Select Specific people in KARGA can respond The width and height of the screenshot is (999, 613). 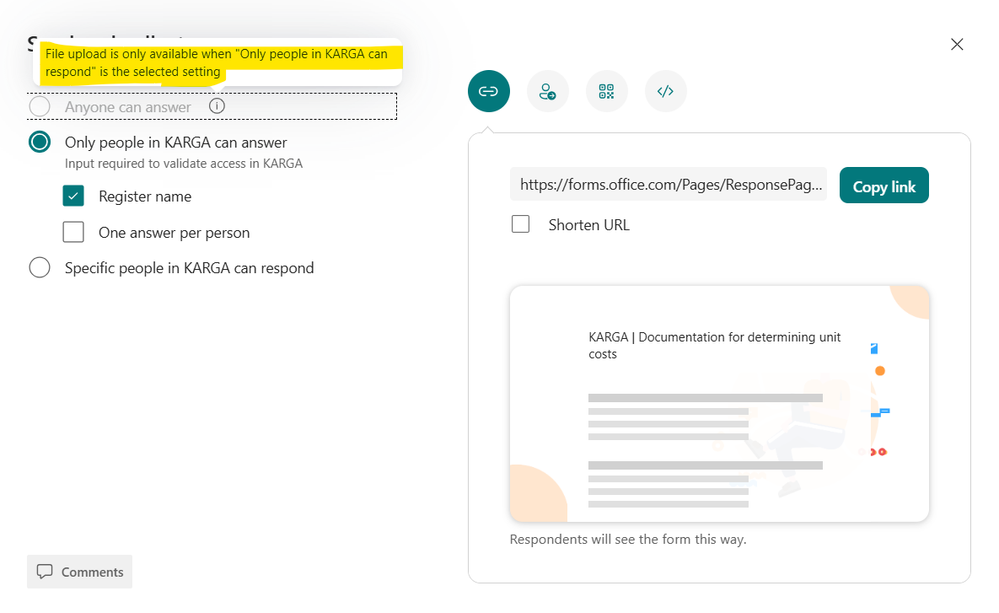point(40,267)
